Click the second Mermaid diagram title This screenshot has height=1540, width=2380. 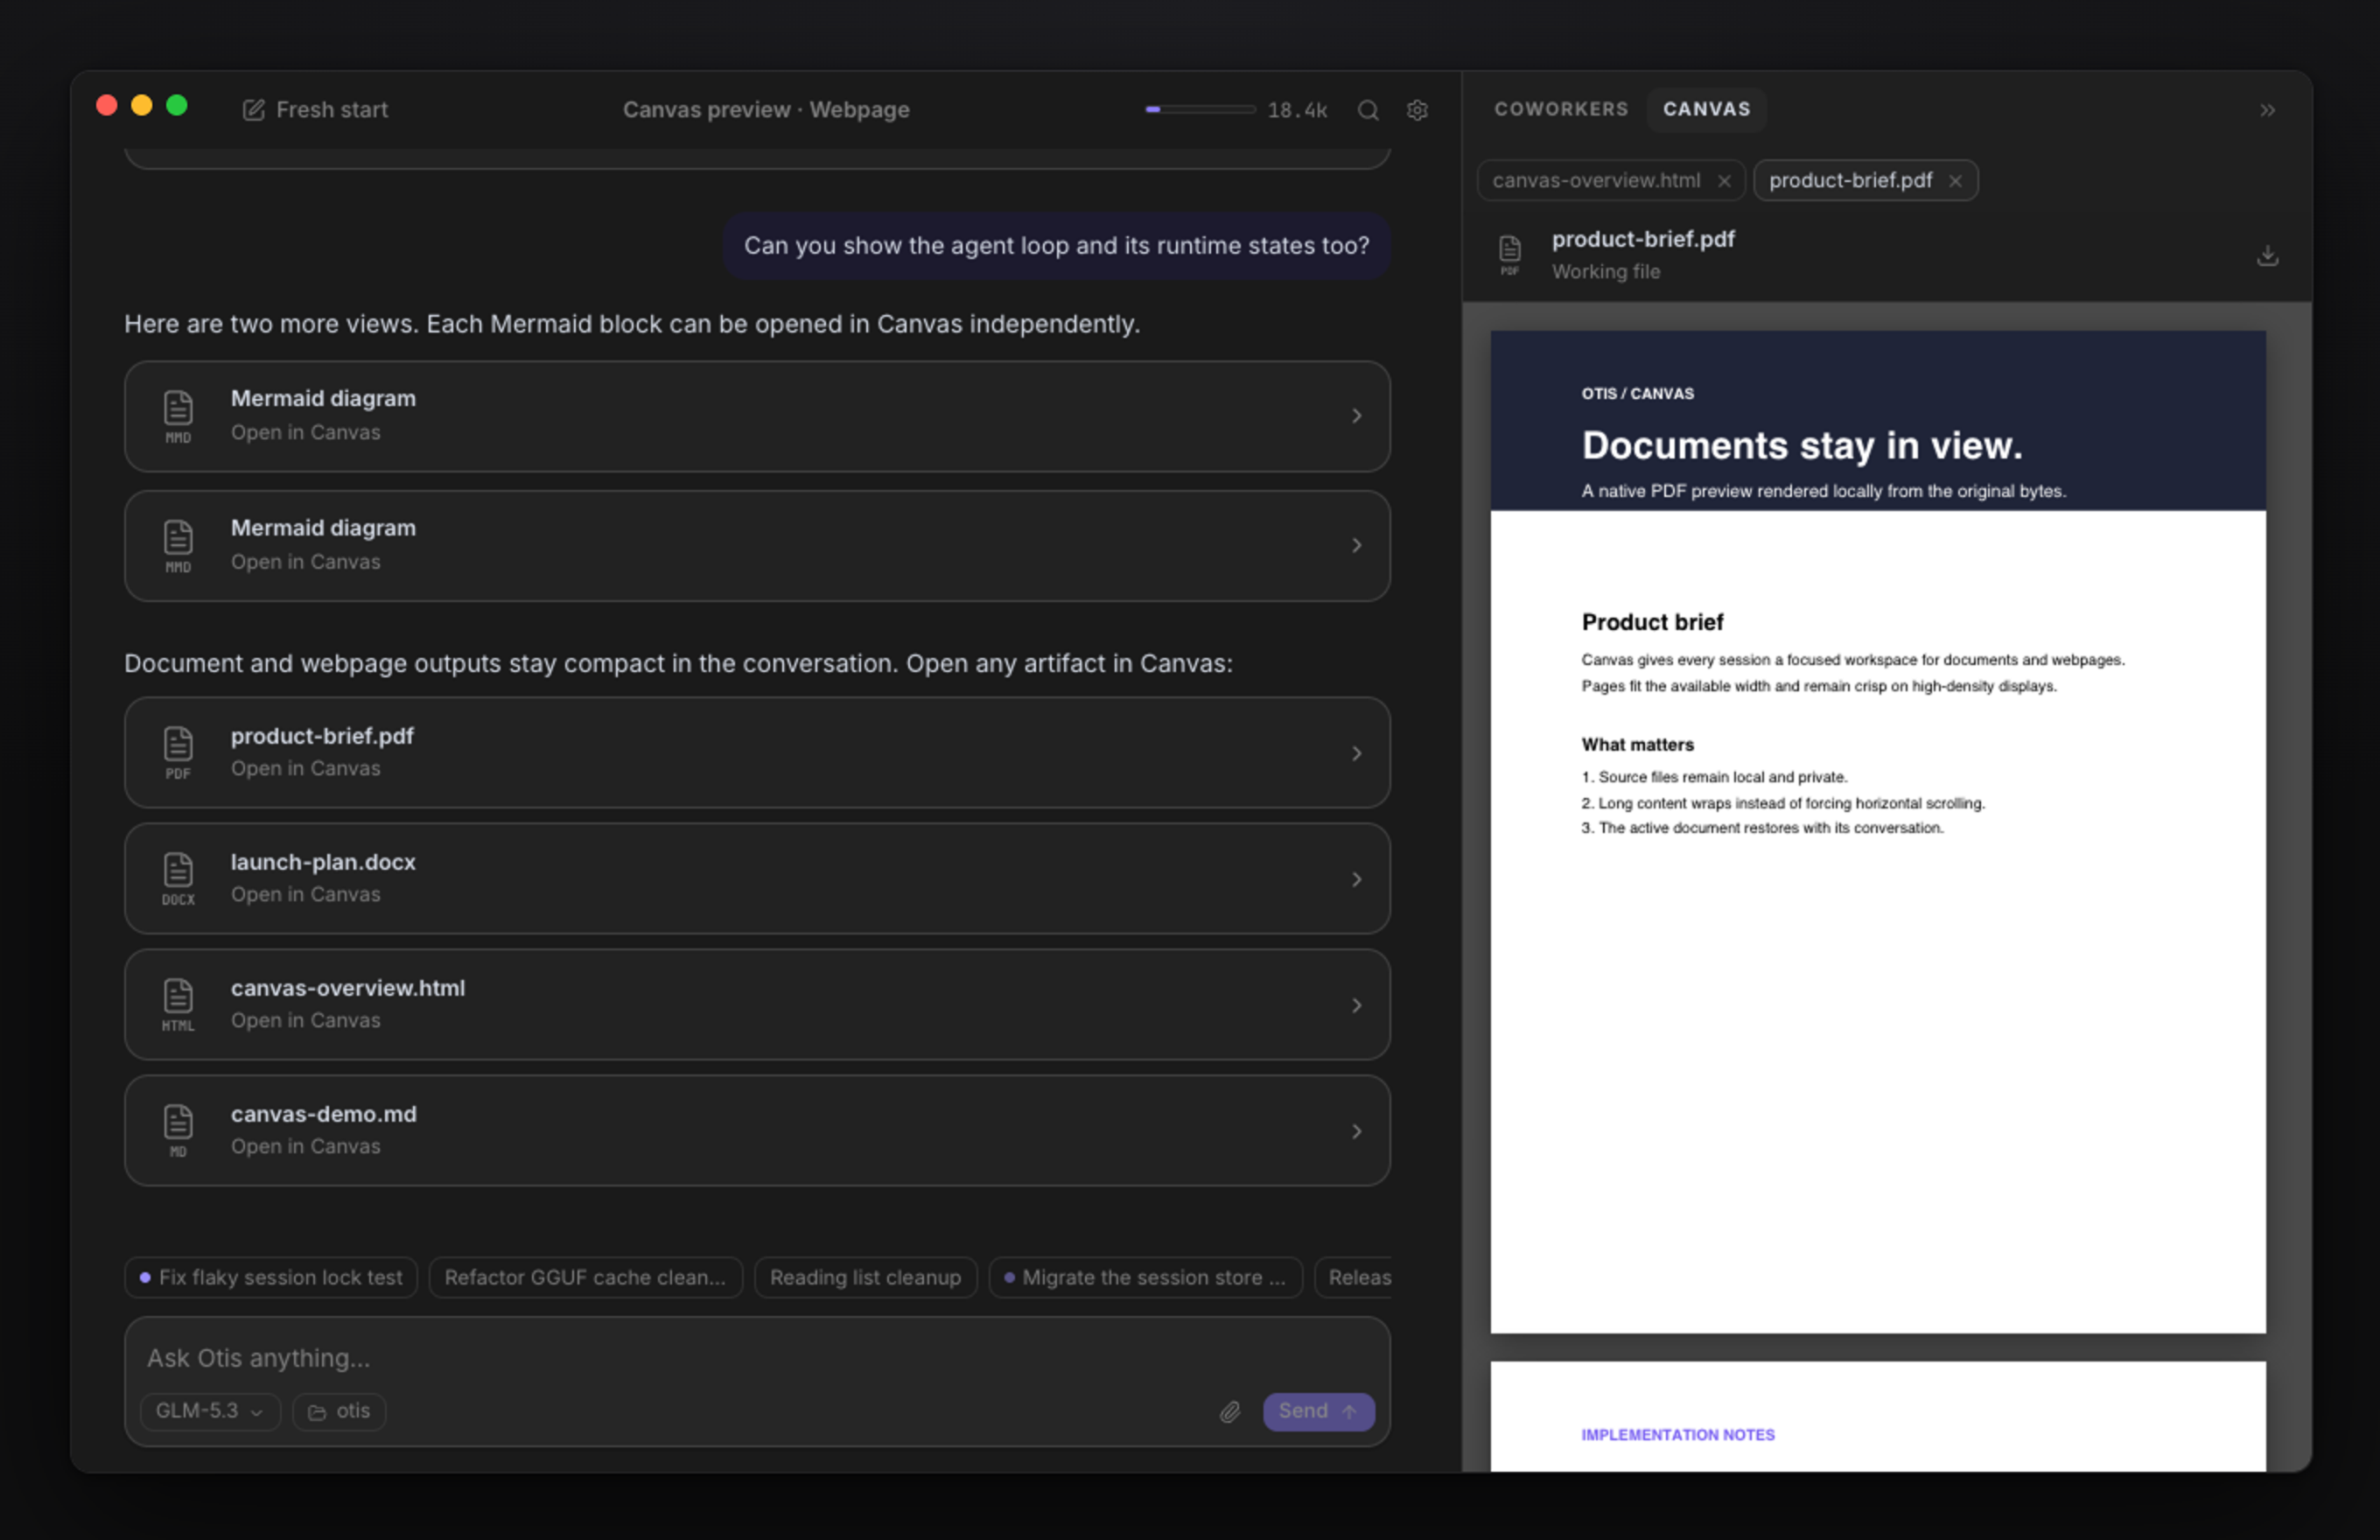click(323, 528)
